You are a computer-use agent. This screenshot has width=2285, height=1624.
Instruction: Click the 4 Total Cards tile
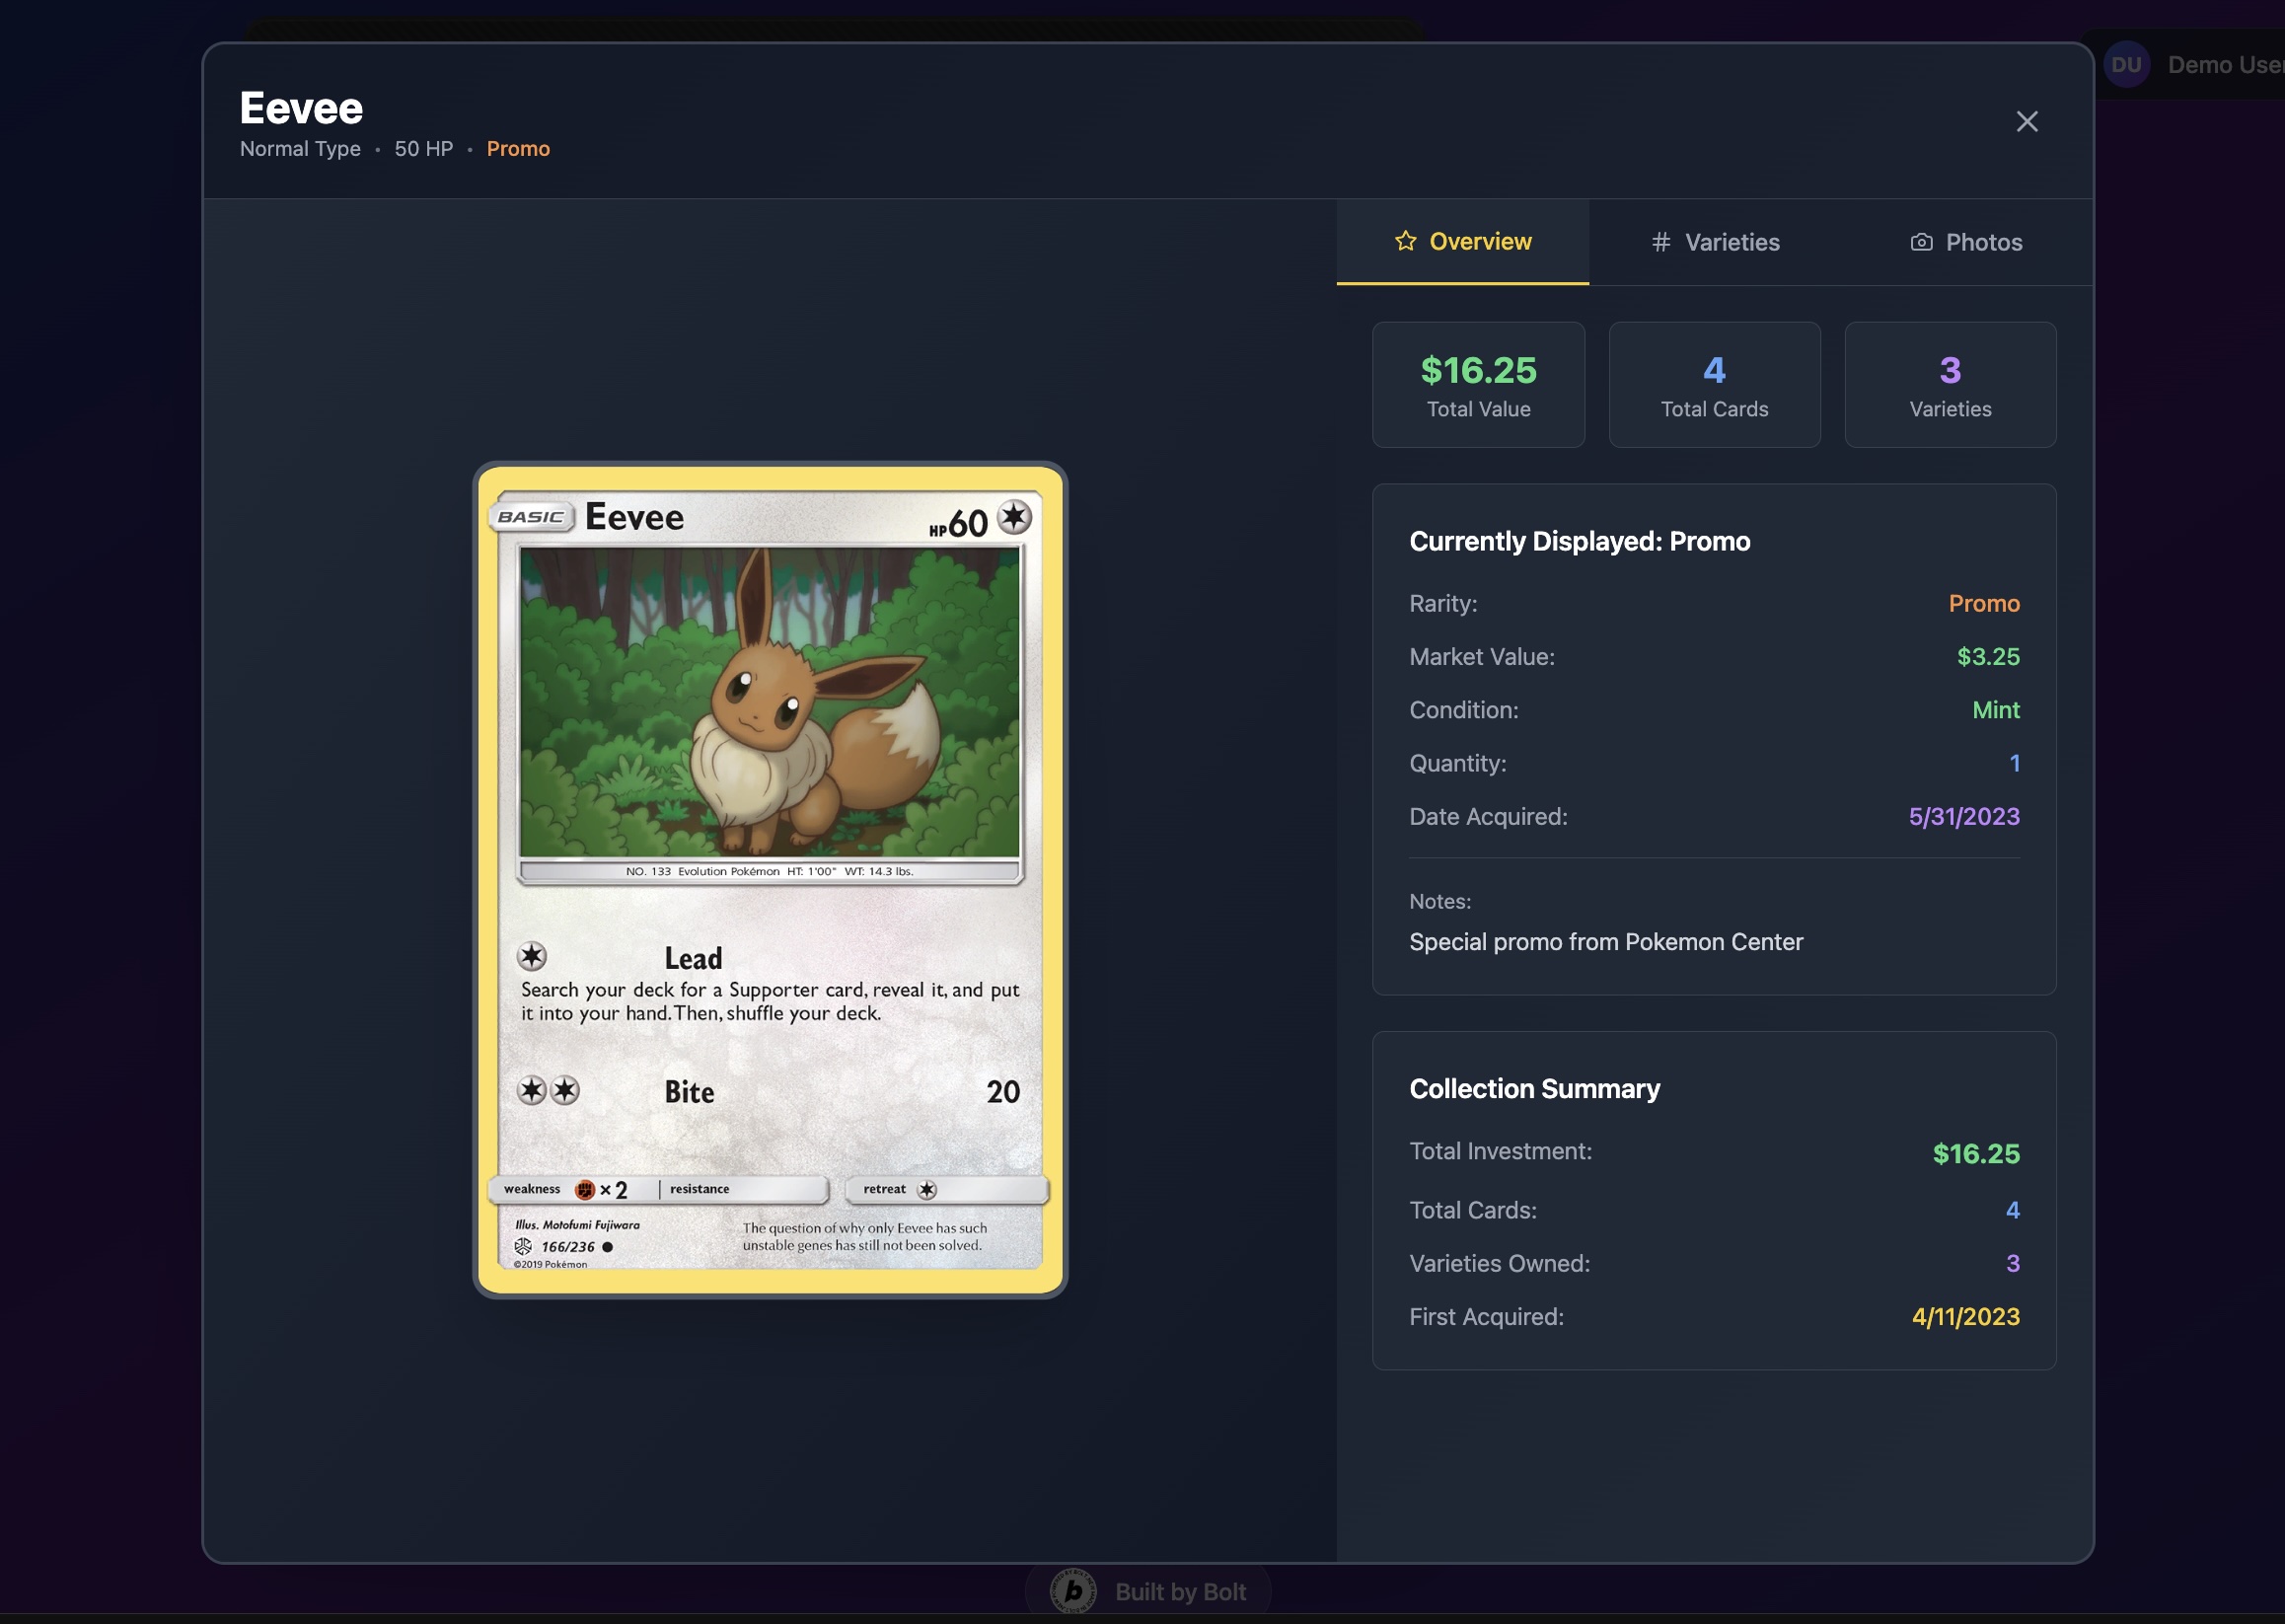(1714, 385)
